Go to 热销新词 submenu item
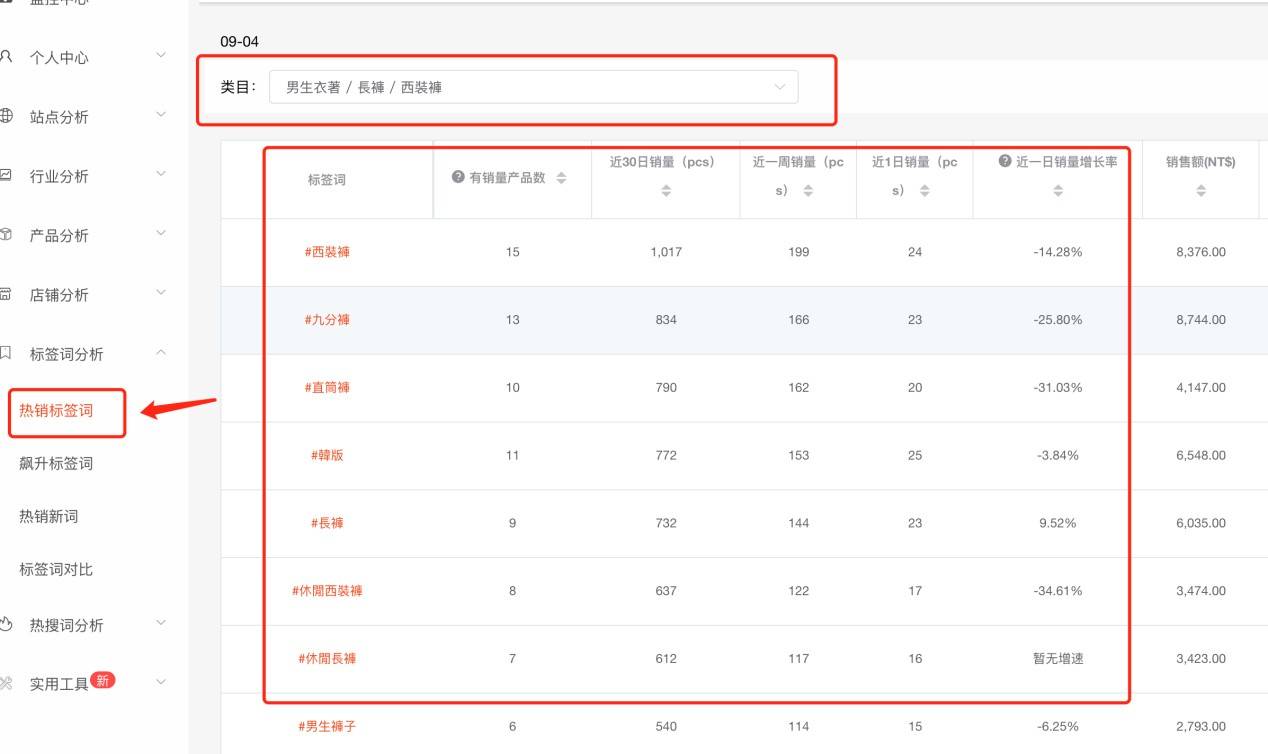The width and height of the screenshot is (1268, 754). click(x=48, y=516)
